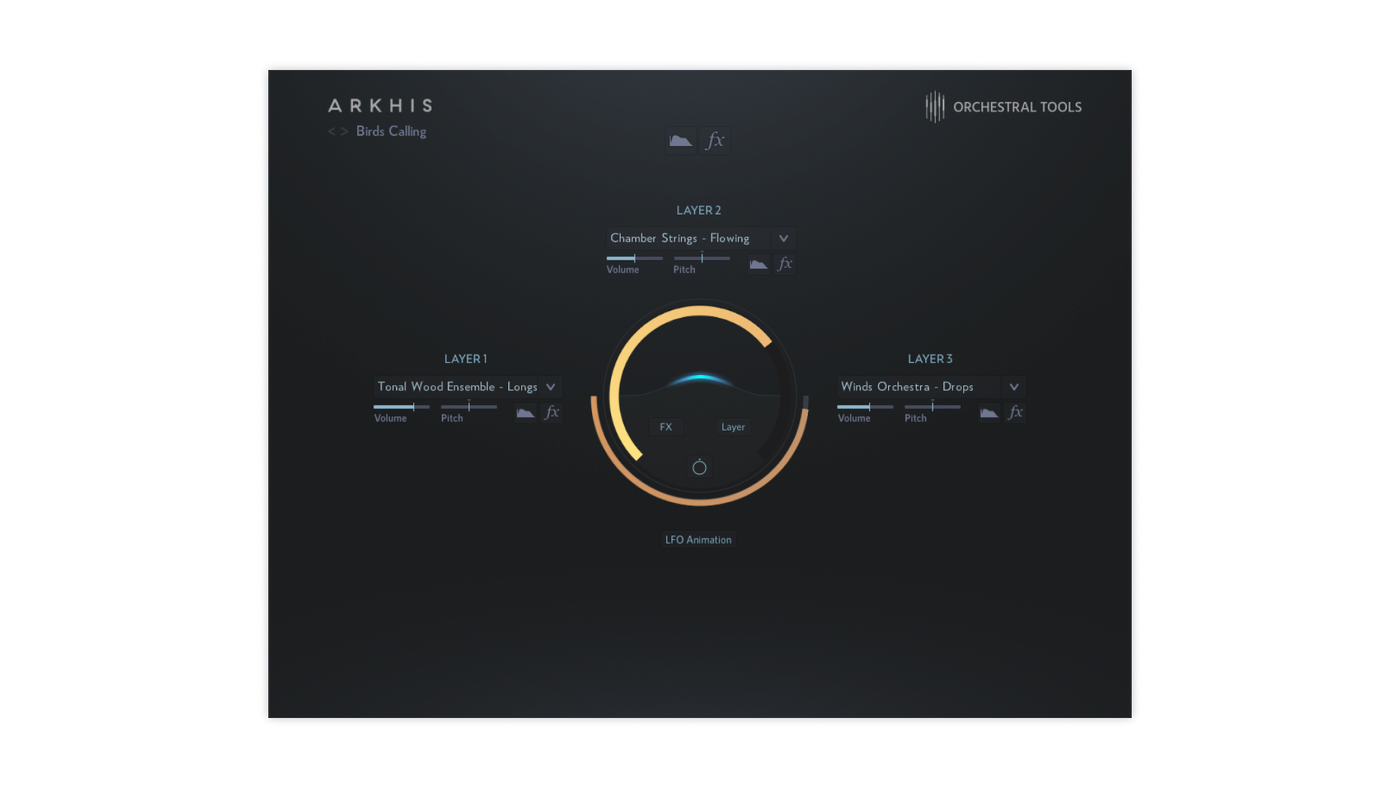Open the Layer 1 fx icon
This screenshot has height=788, width=1400.
coord(551,412)
